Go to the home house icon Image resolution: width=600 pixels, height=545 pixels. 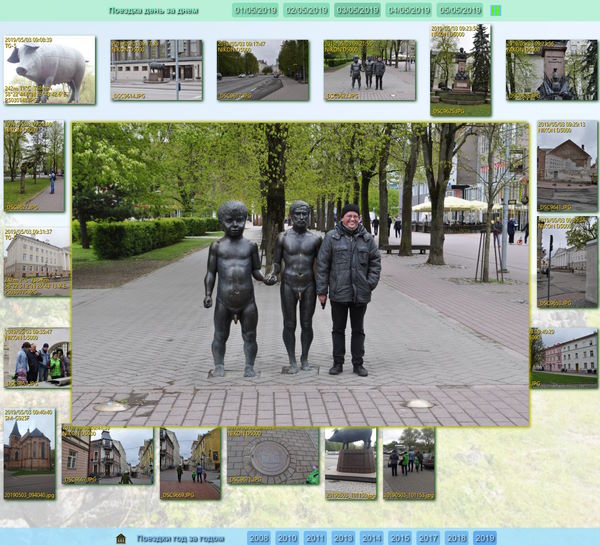coord(121,538)
